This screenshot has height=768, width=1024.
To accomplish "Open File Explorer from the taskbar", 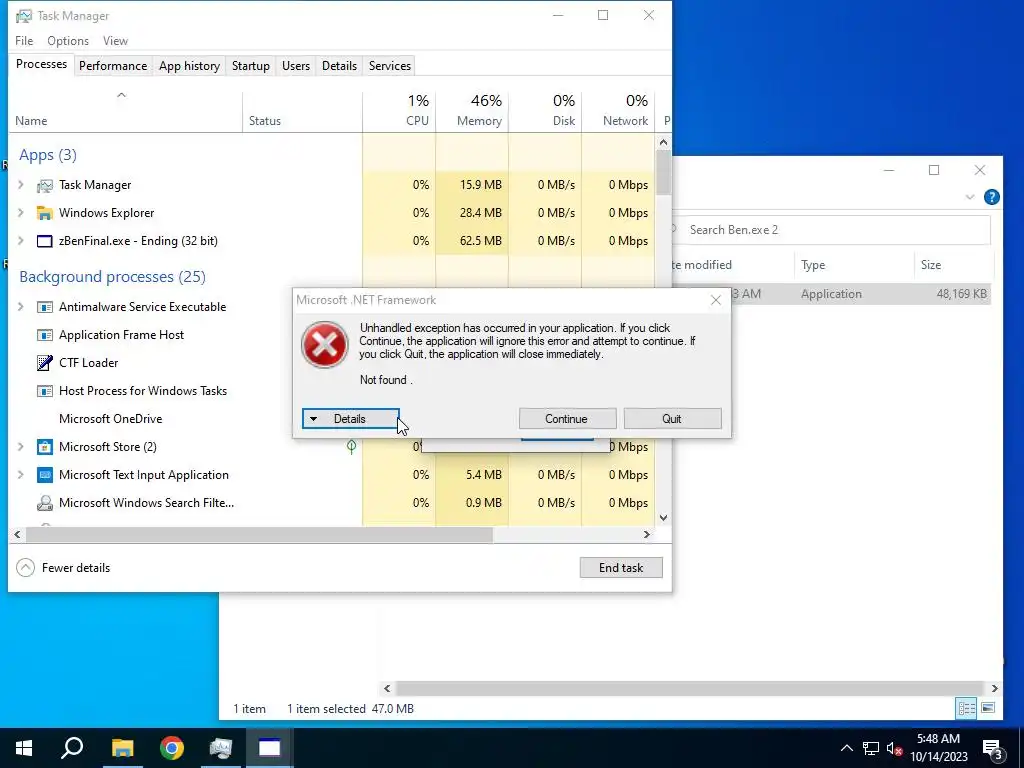I will tap(122, 748).
